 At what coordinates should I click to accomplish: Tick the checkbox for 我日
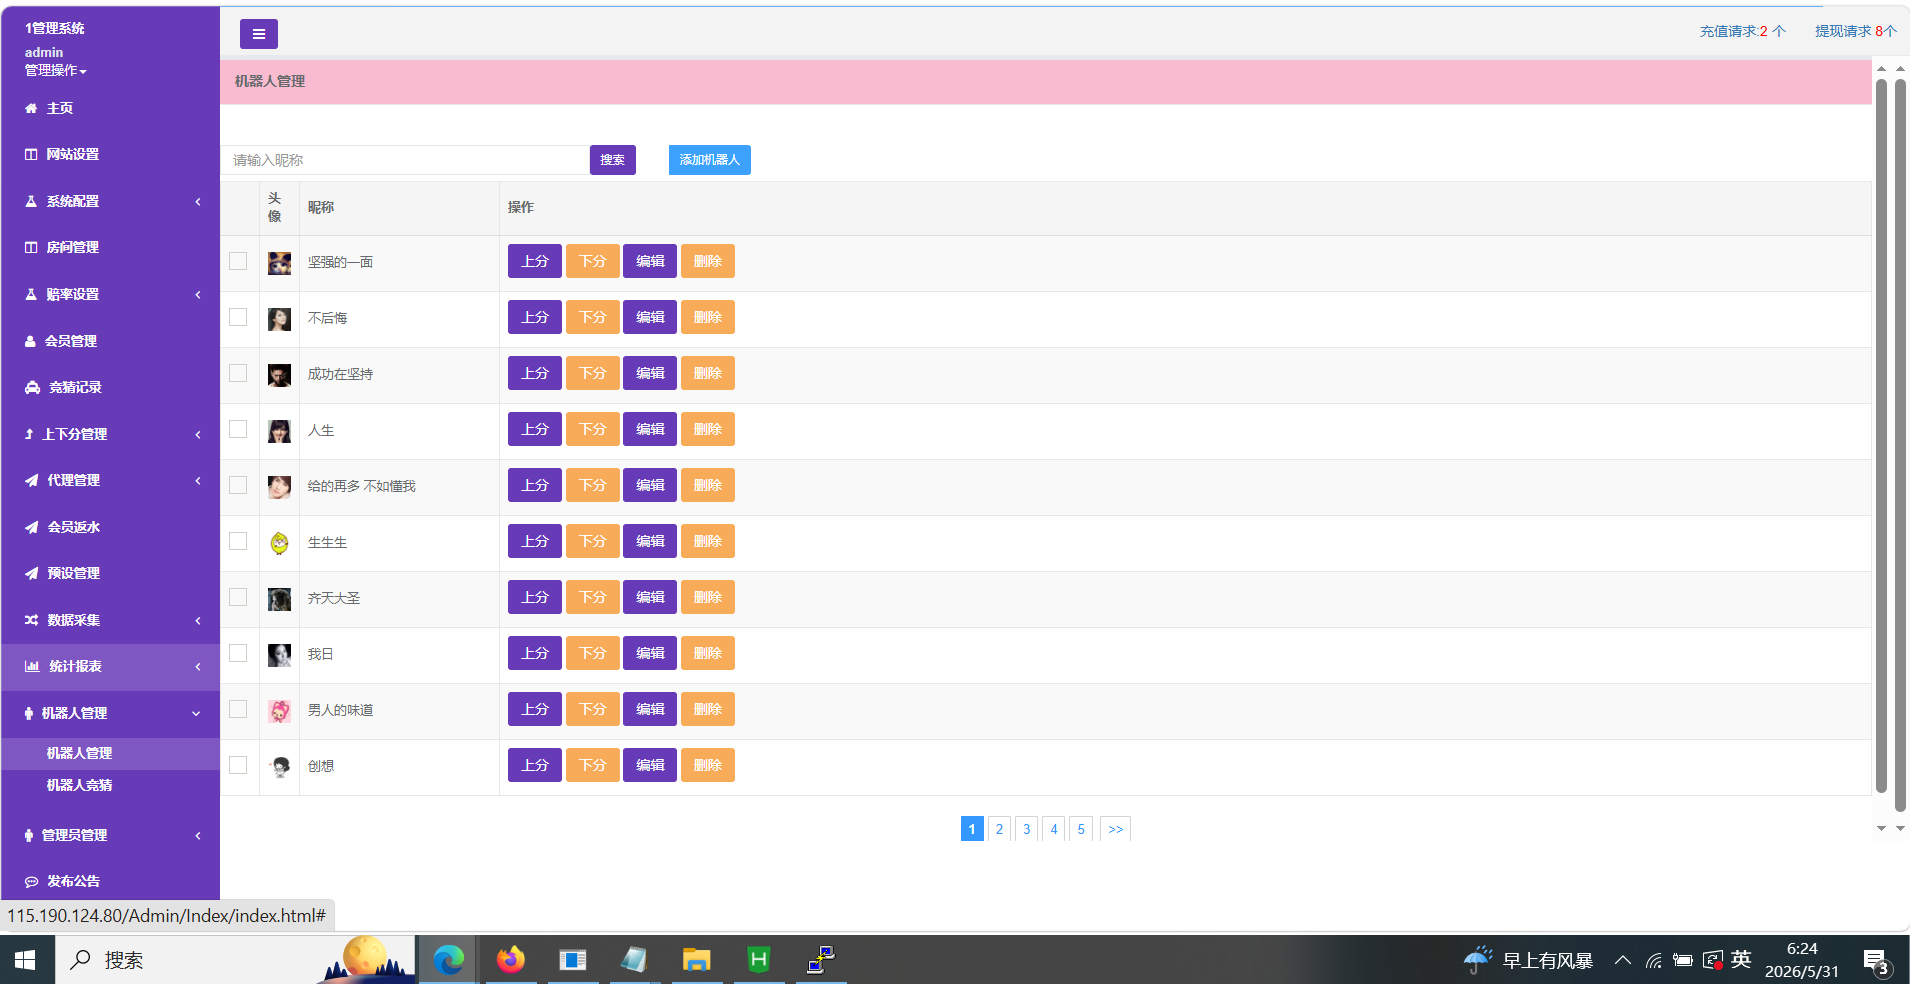pos(238,653)
